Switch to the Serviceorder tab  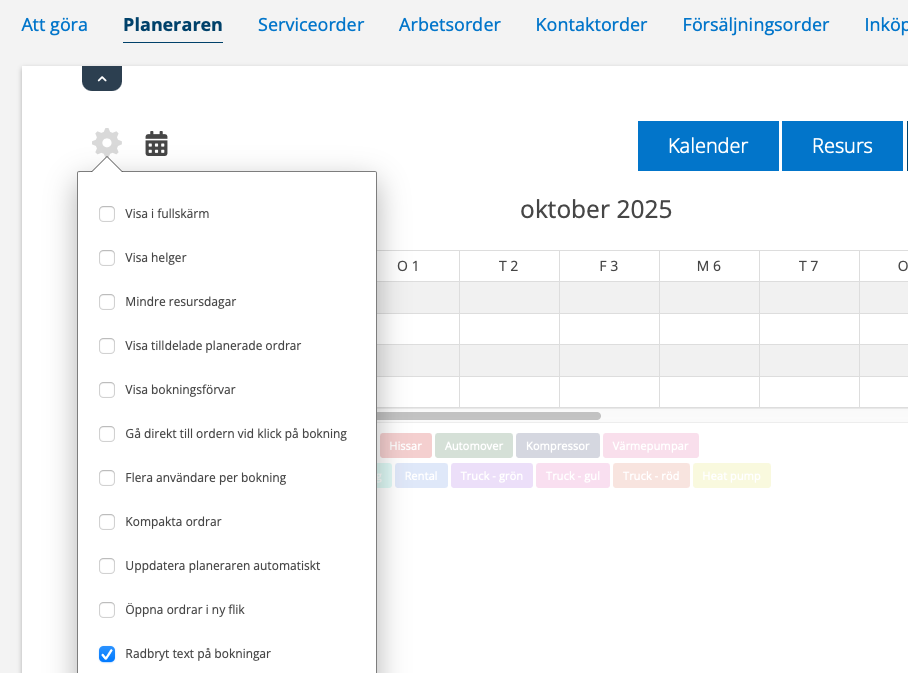pos(310,25)
